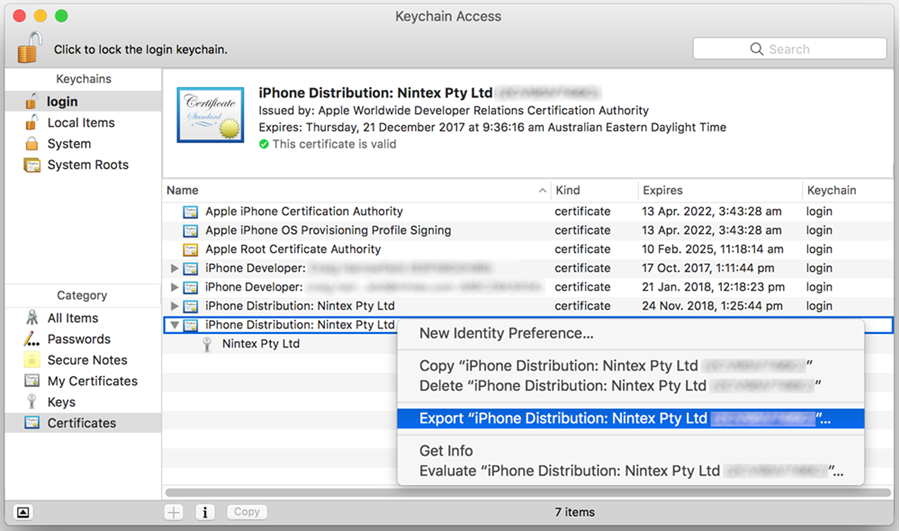Click the Copy button in bottom bar
This screenshot has height=531, width=900.
pos(247,512)
